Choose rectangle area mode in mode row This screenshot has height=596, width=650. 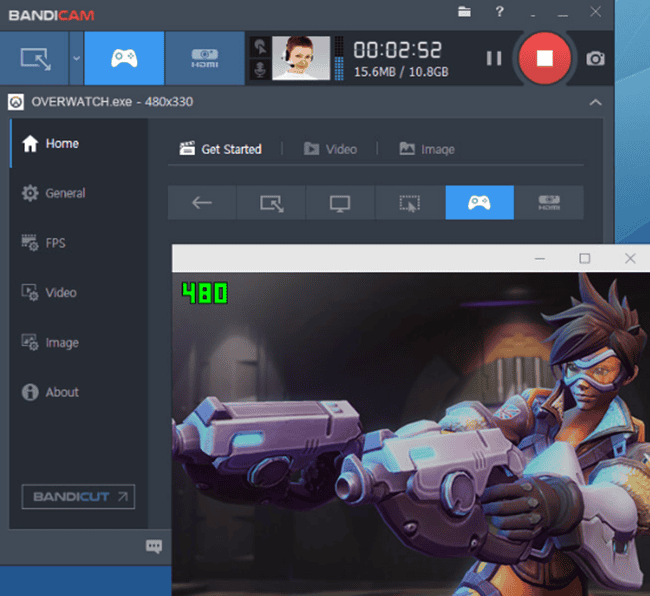coord(271,203)
